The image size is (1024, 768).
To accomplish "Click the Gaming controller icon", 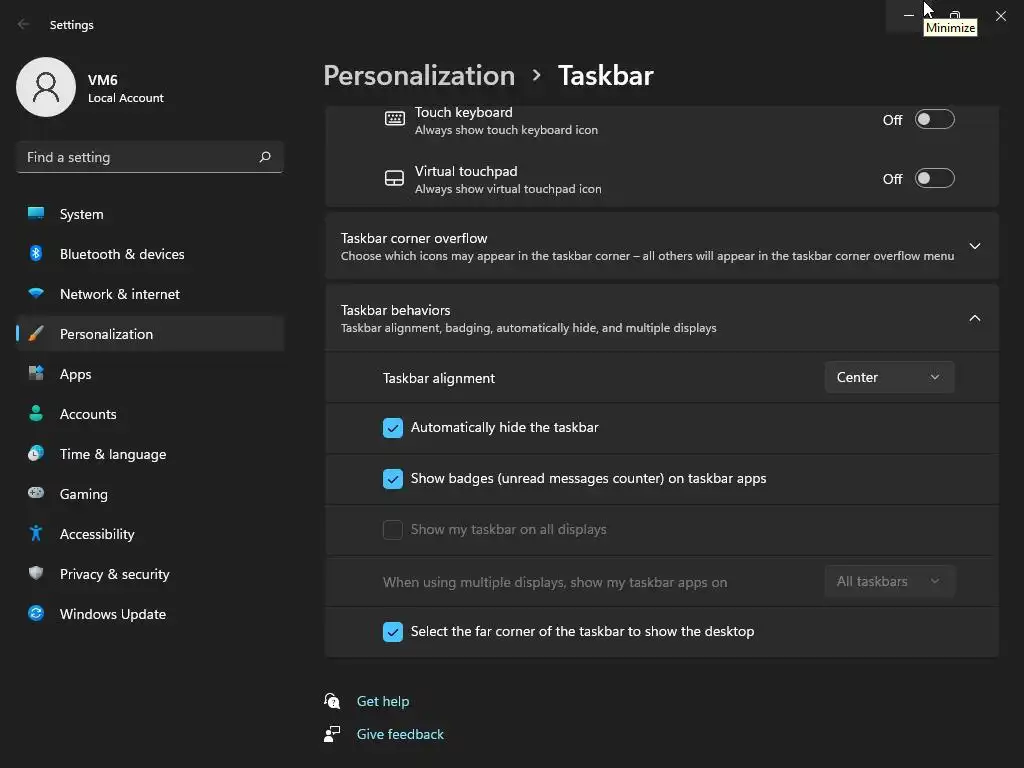I will pos(36,494).
